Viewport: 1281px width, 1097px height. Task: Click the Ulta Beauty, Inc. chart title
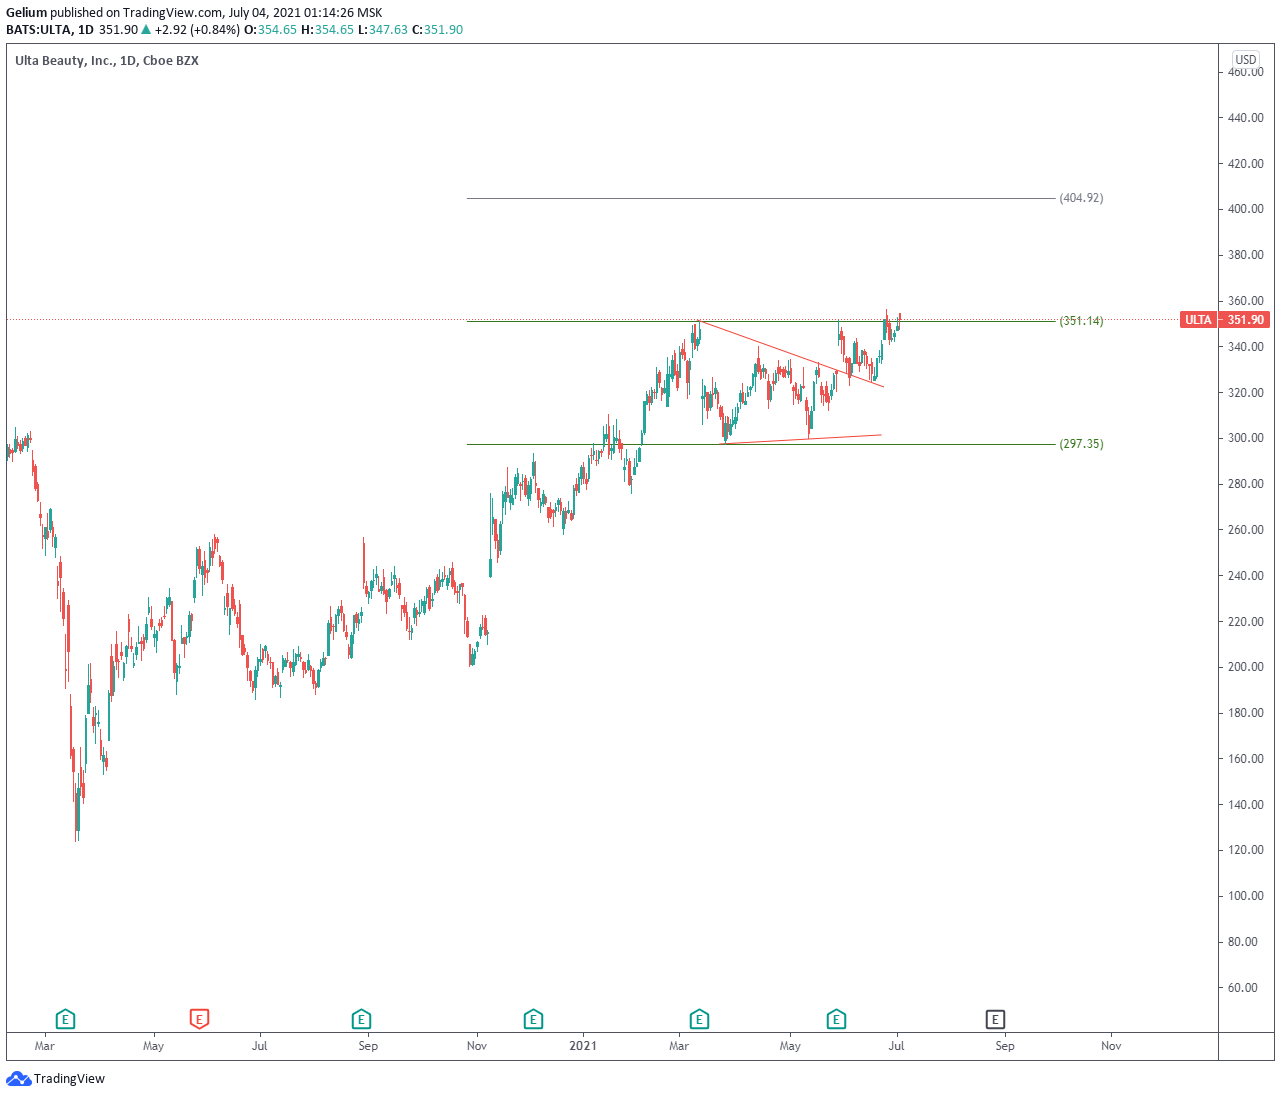tap(107, 61)
